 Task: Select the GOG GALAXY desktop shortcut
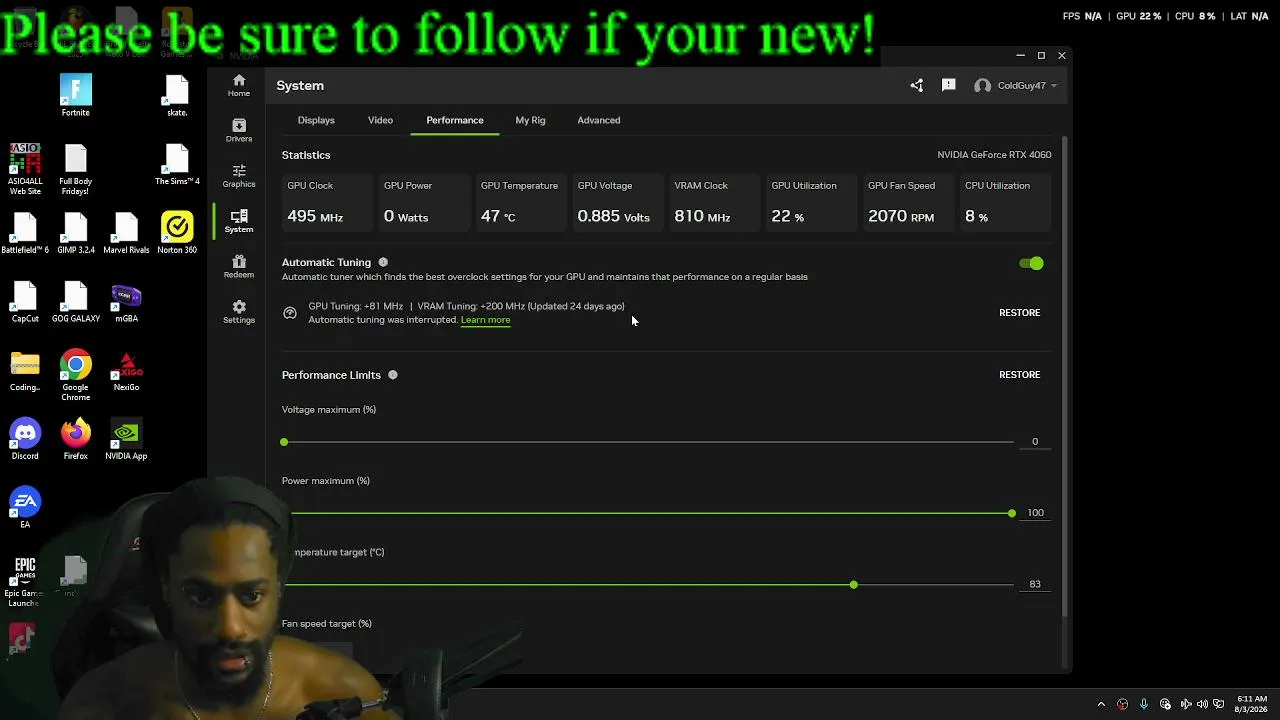(76, 303)
